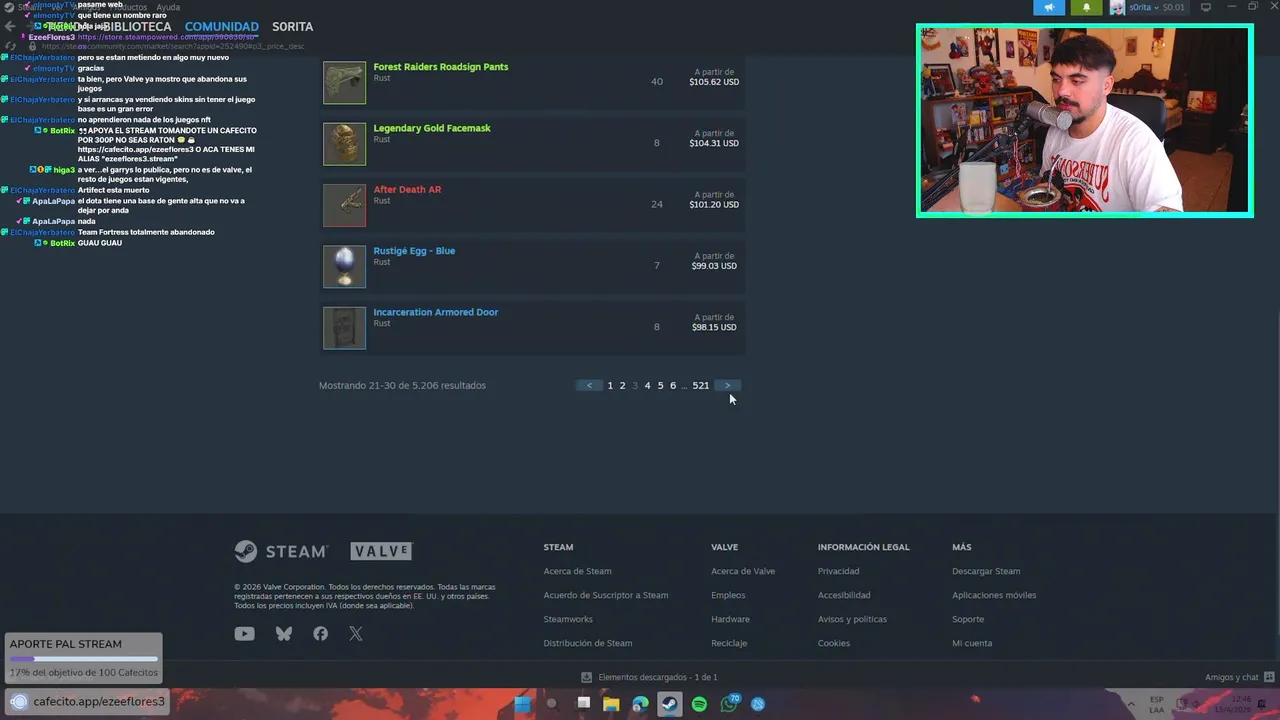Open Incarceration Armored Door listing
The height and width of the screenshot is (720, 1280).
(436, 312)
